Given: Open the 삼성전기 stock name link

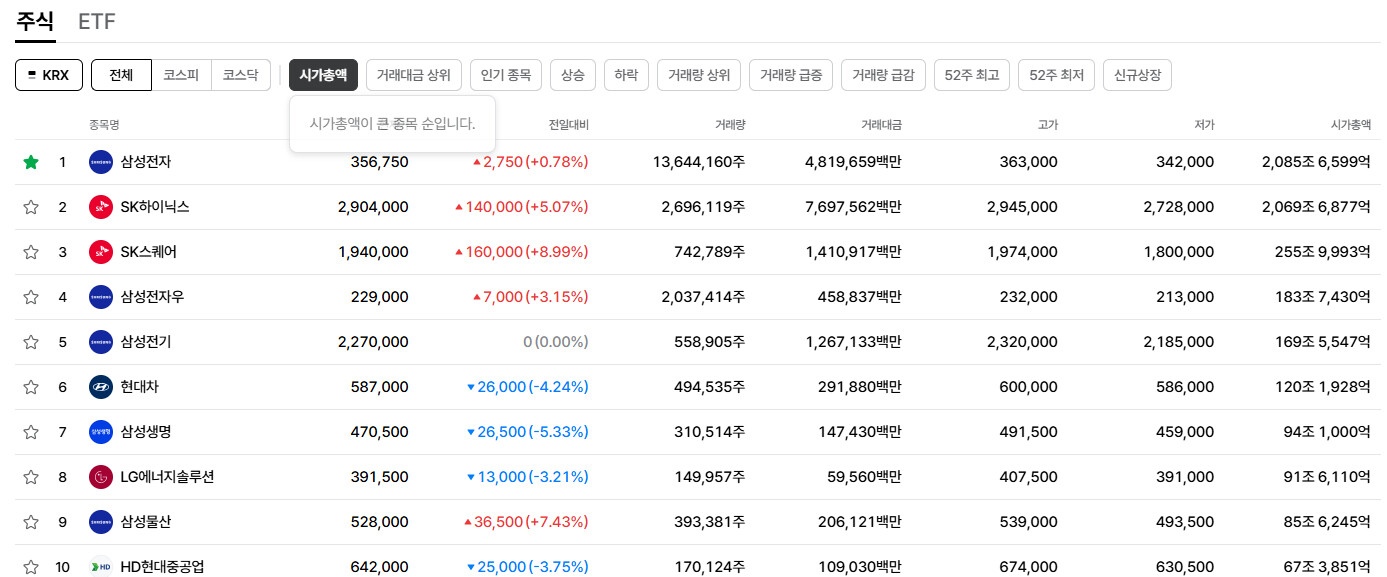Looking at the screenshot, I should tap(146, 342).
